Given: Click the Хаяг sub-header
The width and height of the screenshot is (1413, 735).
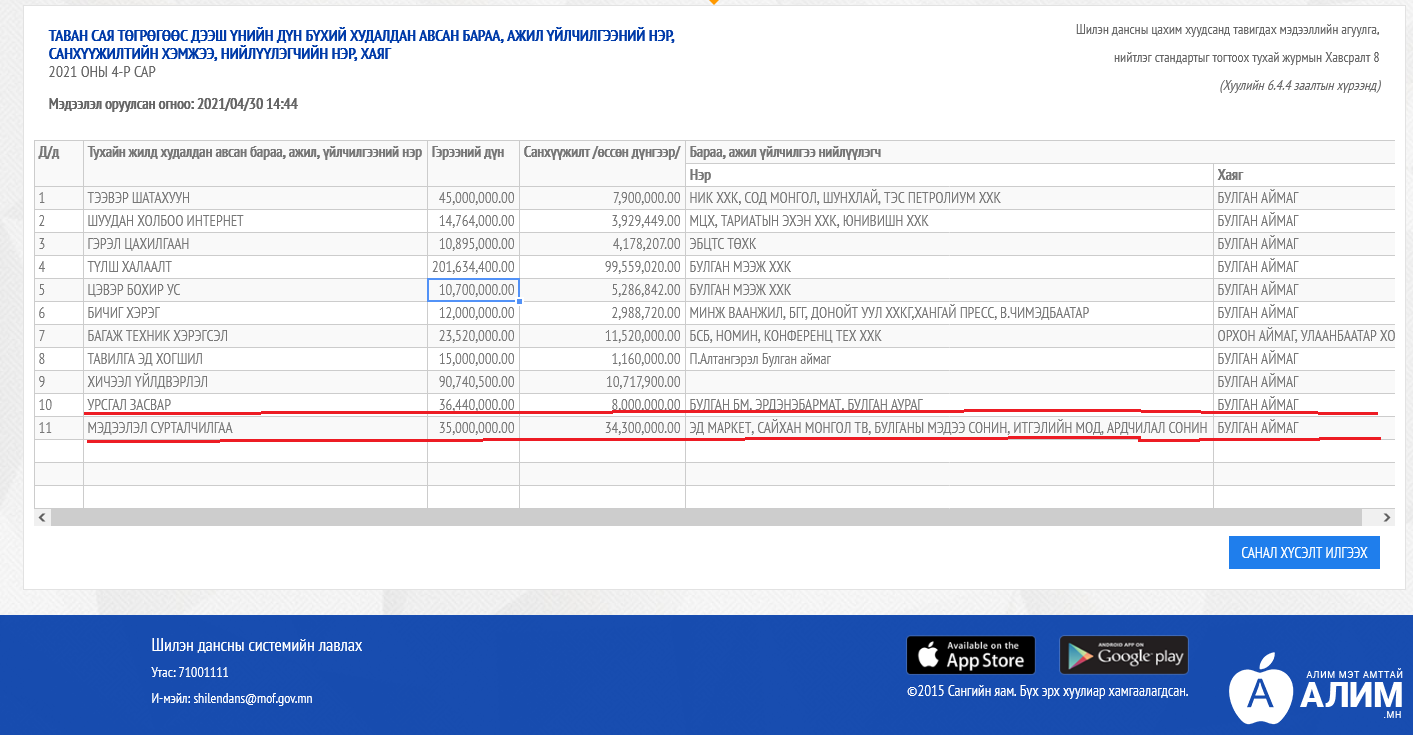Looking at the screenshot, I should coord(1304,175).
